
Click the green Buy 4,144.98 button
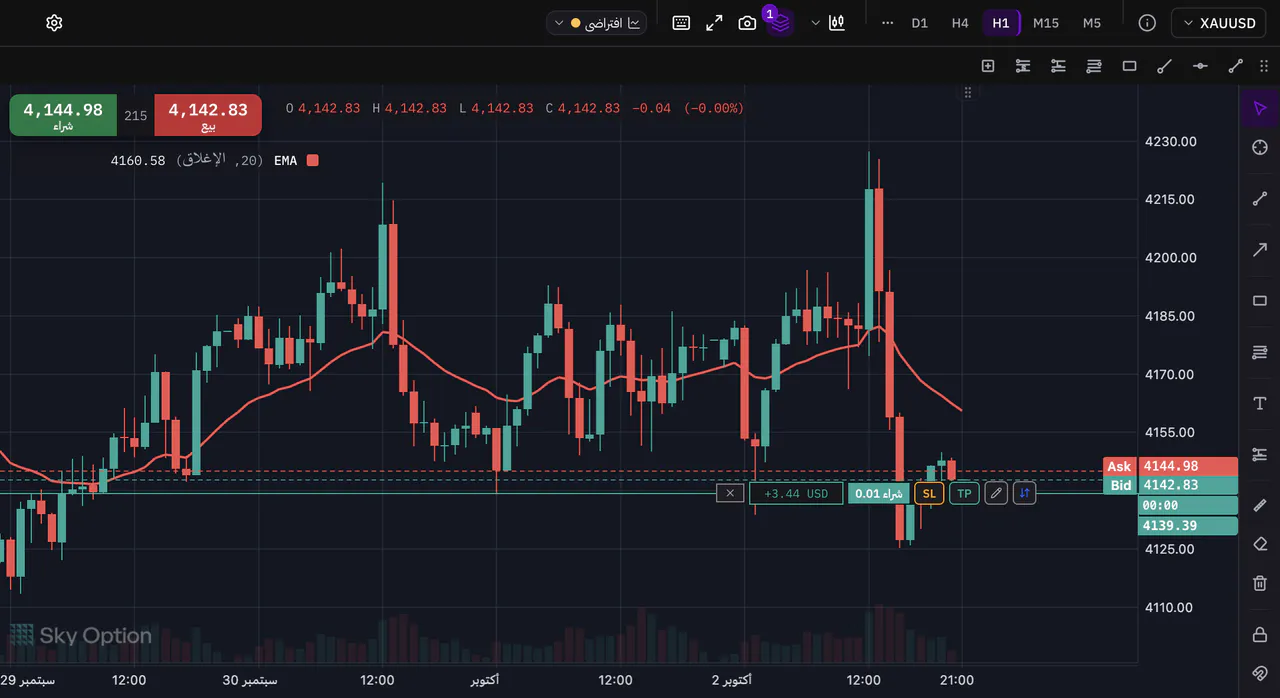click(x=63, y=115)
